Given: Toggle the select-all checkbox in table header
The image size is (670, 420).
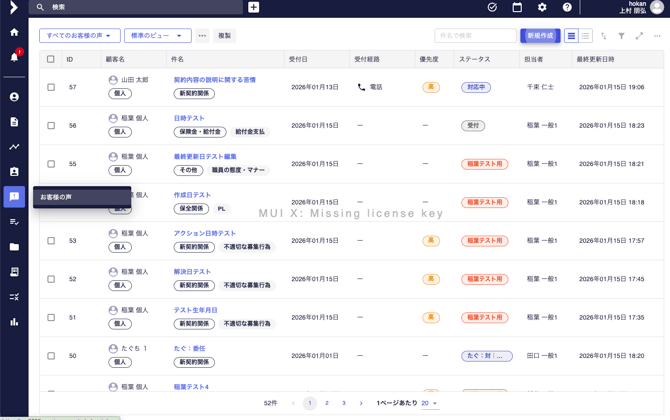Looking at the screenshot, I should tap(51, 59).
